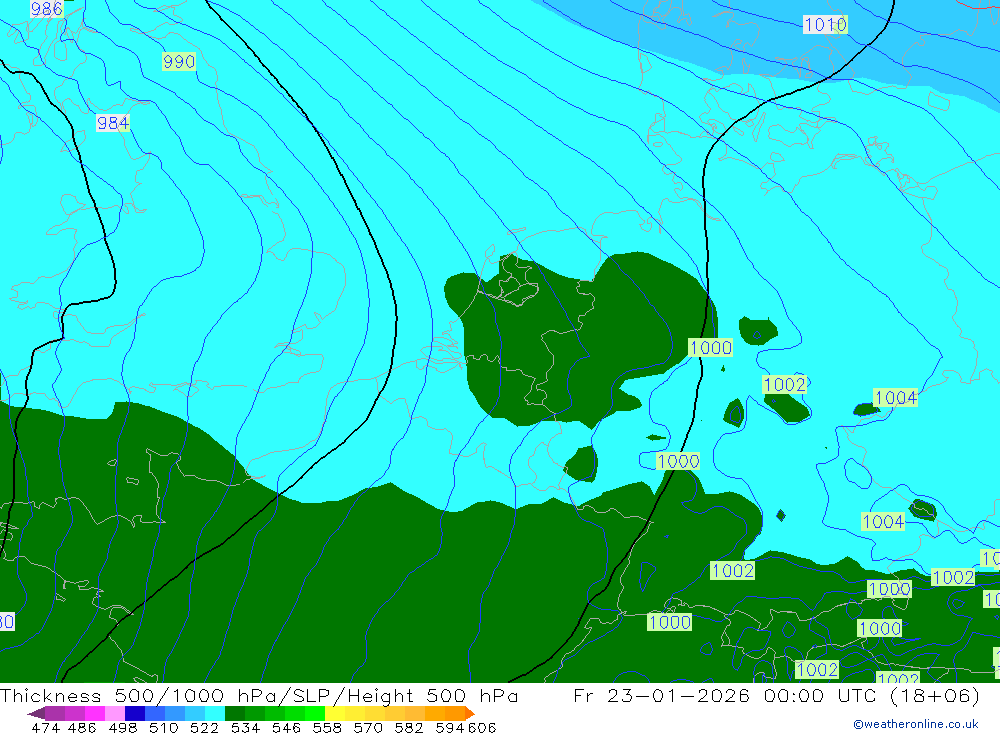Select the yellow swatch above 570 in the legend
The image size is (1000, 733).
355,713
